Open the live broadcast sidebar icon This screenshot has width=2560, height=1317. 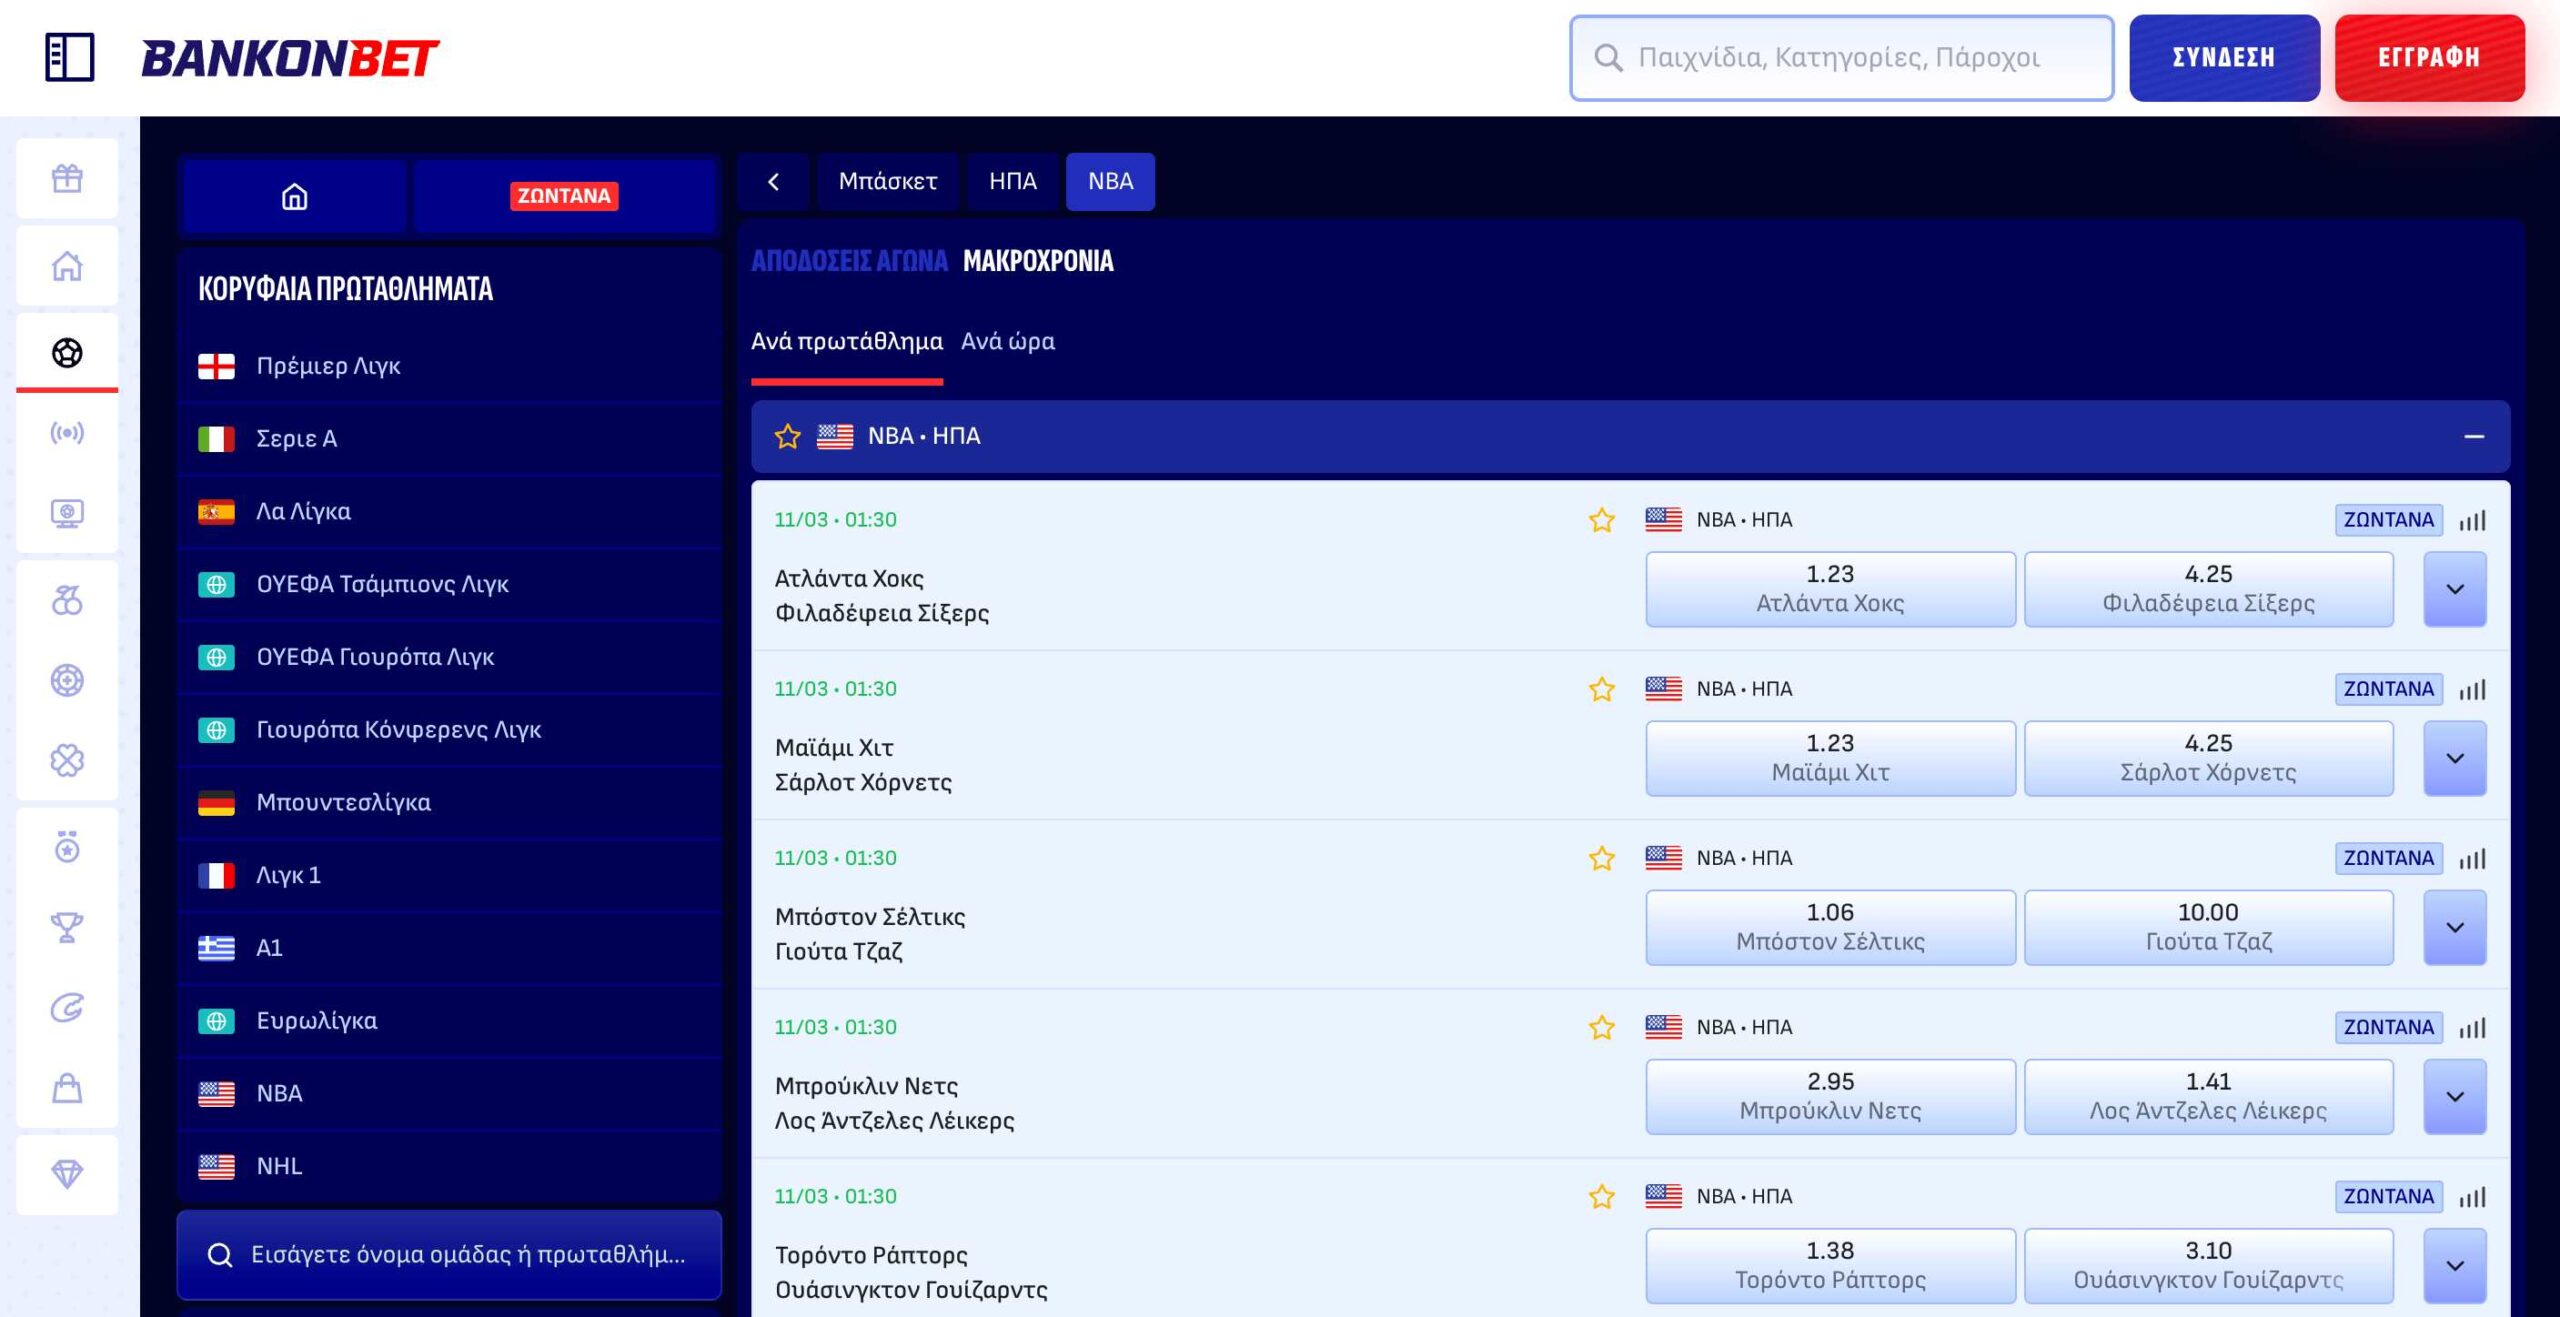[67, 433]
